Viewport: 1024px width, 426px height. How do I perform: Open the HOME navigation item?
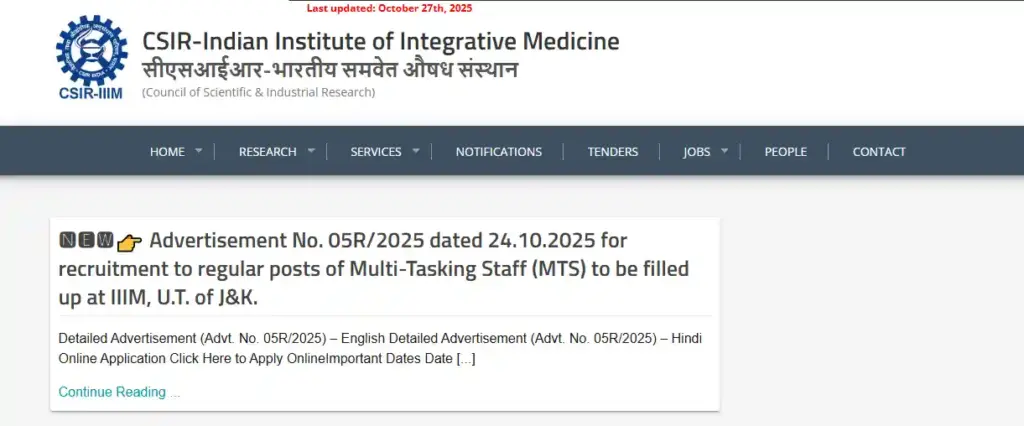tap(167, 152)
